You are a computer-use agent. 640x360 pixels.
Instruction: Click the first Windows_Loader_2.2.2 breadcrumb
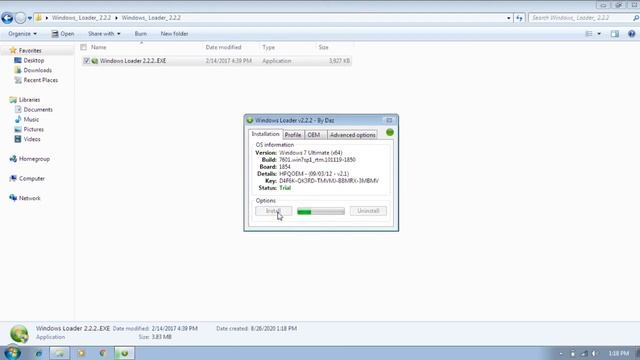[x=81, y=18]
